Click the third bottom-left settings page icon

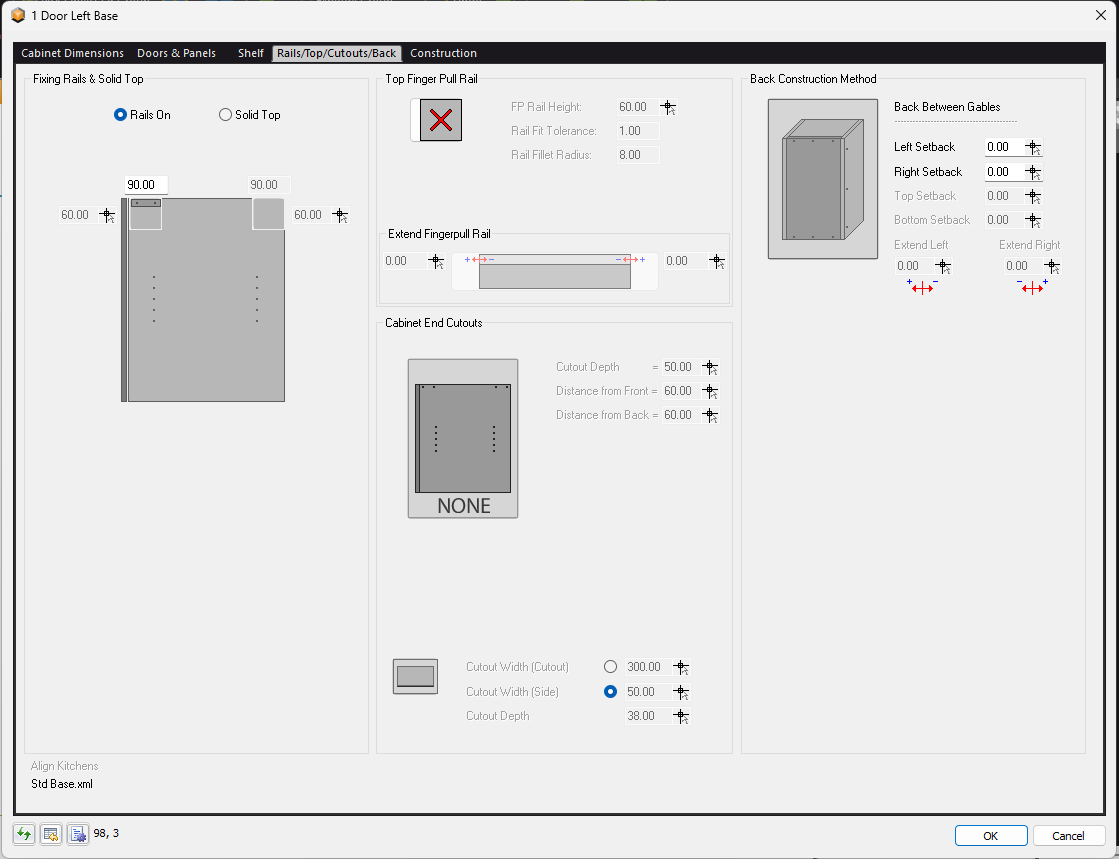[78, 833]
